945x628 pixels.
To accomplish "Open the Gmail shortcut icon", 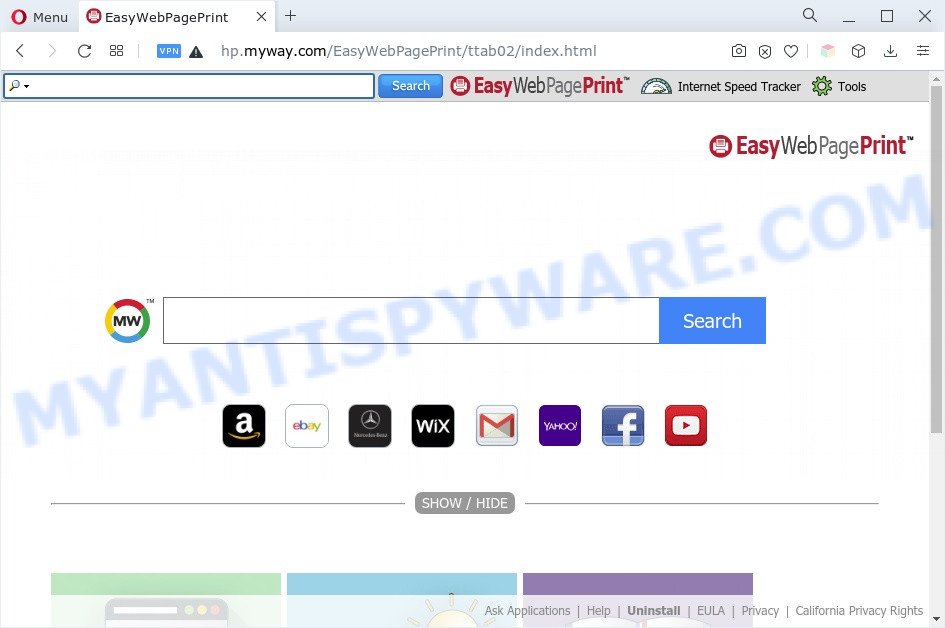I will pyautogui.click(x=497, y=426).
